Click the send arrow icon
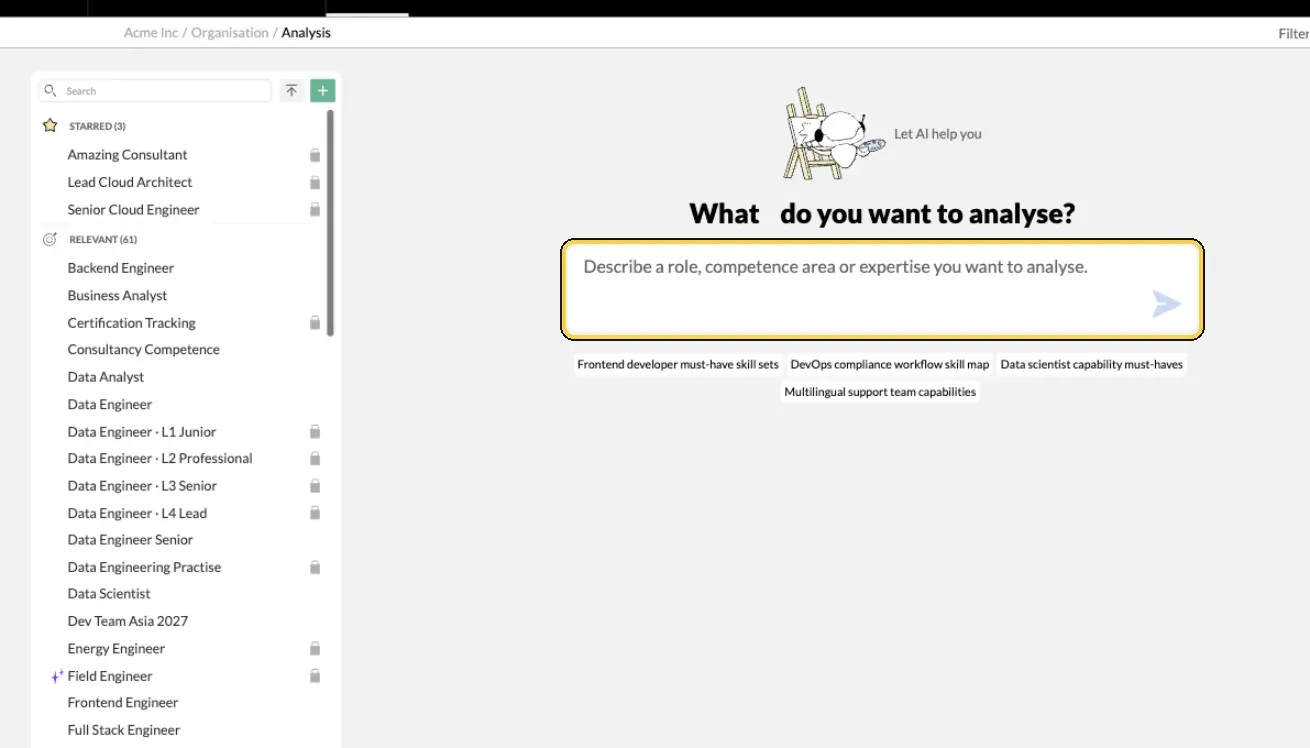This screenshot has height=748, width=1310. click(1166, 304)
